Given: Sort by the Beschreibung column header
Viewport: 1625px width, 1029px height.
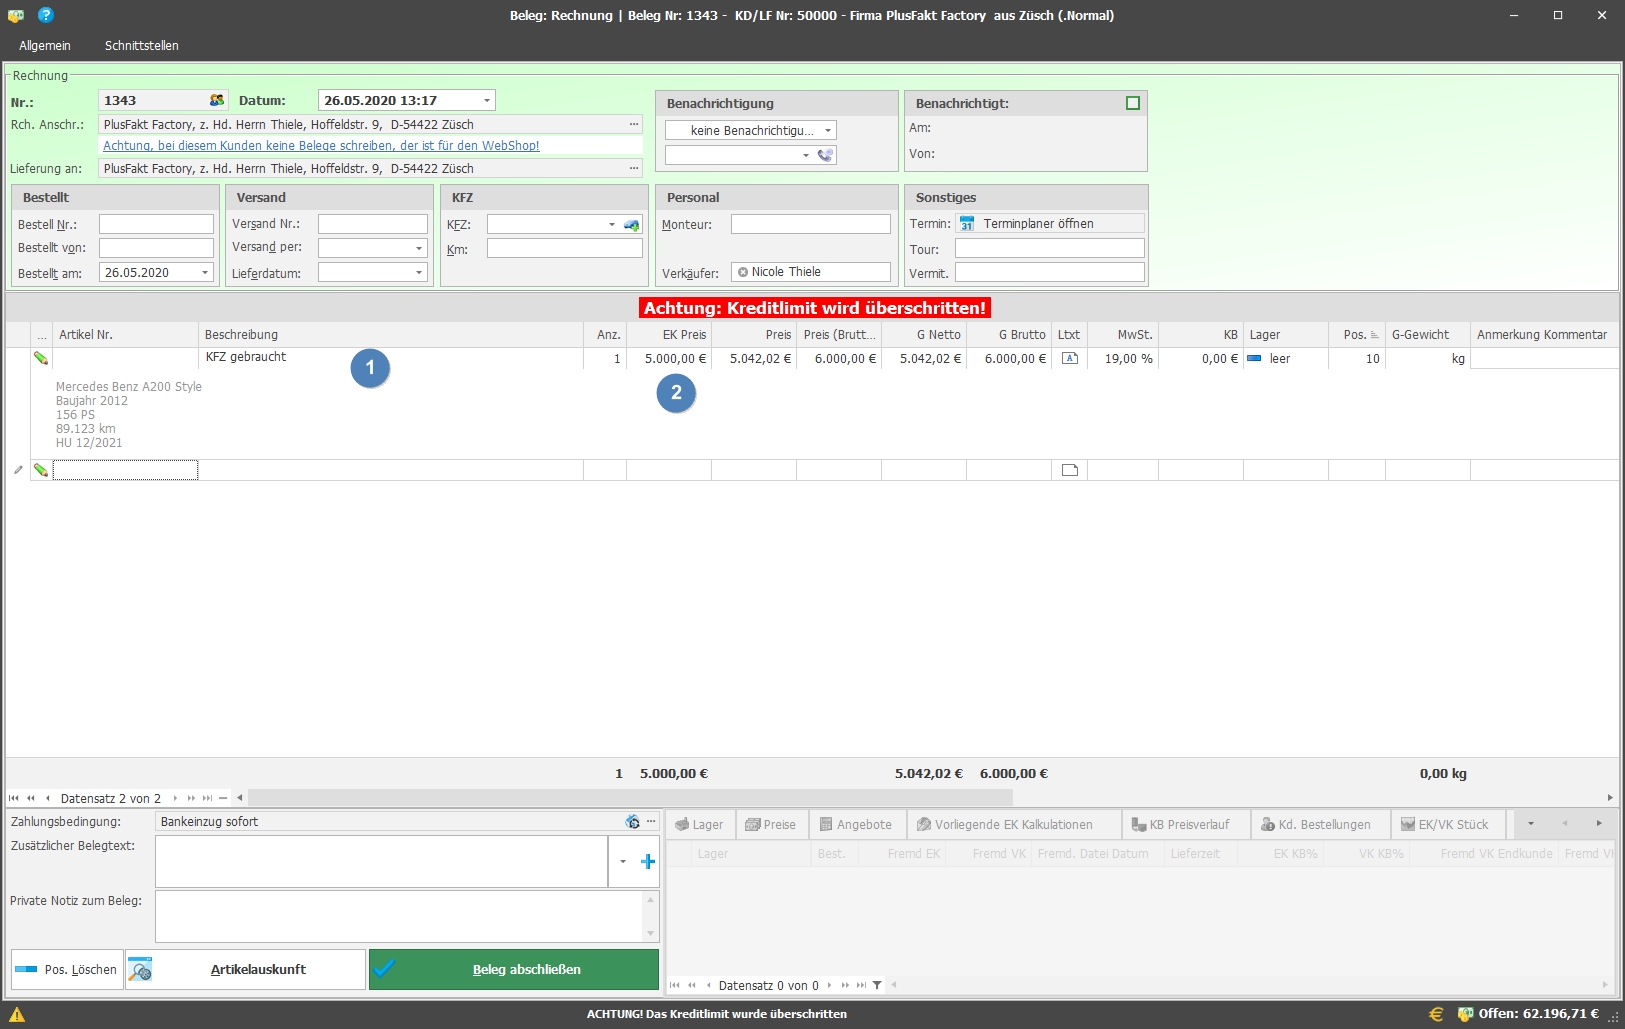Looking at the screenshot, I should pyautogui.click(x=391, y=335).
